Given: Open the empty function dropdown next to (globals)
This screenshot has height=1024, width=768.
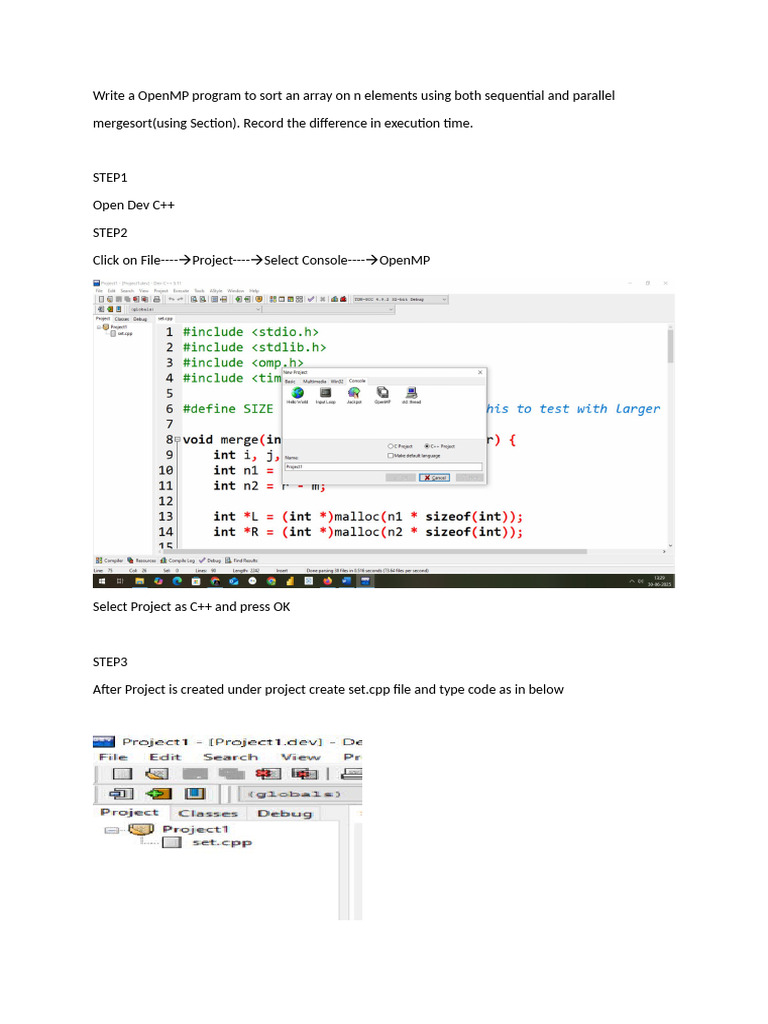Looking at the screenshot, I should click(x=328, y=309).
